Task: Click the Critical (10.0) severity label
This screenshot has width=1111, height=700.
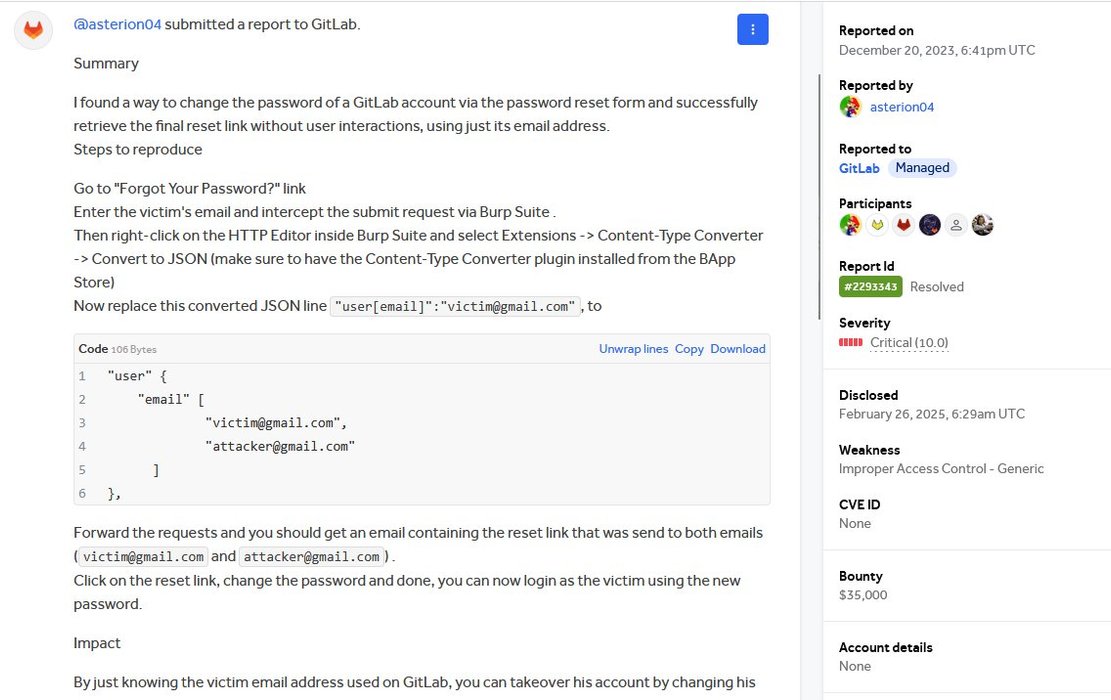Action: pos(909,343)
